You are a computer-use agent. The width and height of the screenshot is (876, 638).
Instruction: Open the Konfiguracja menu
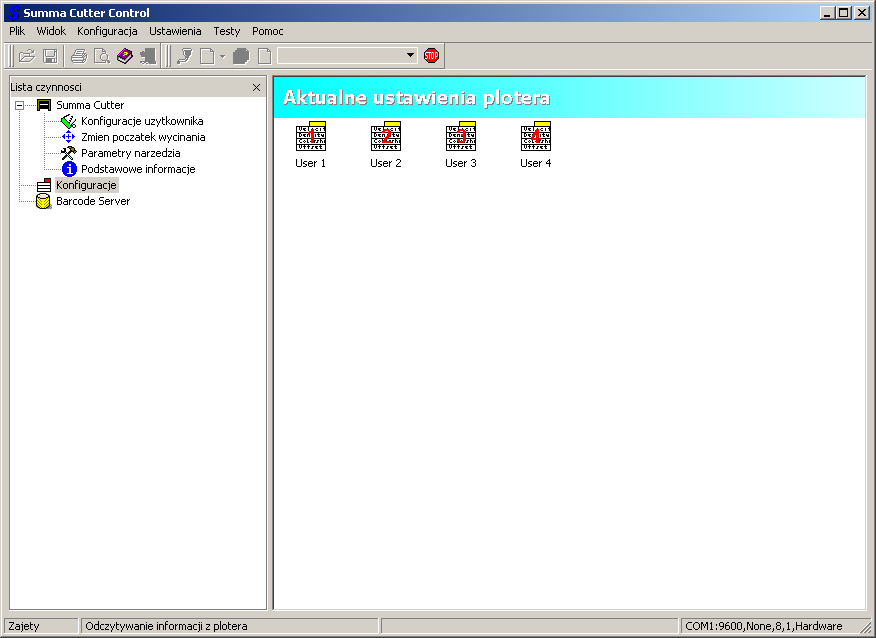(107, 31)
